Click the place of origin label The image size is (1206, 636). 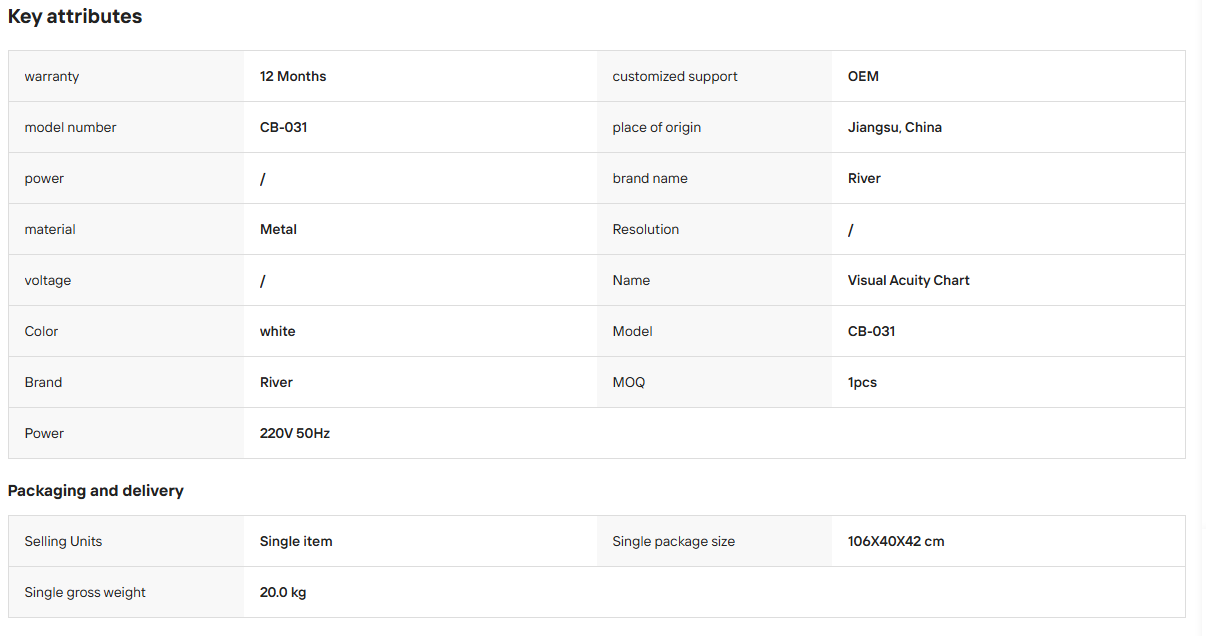[657, 127]
